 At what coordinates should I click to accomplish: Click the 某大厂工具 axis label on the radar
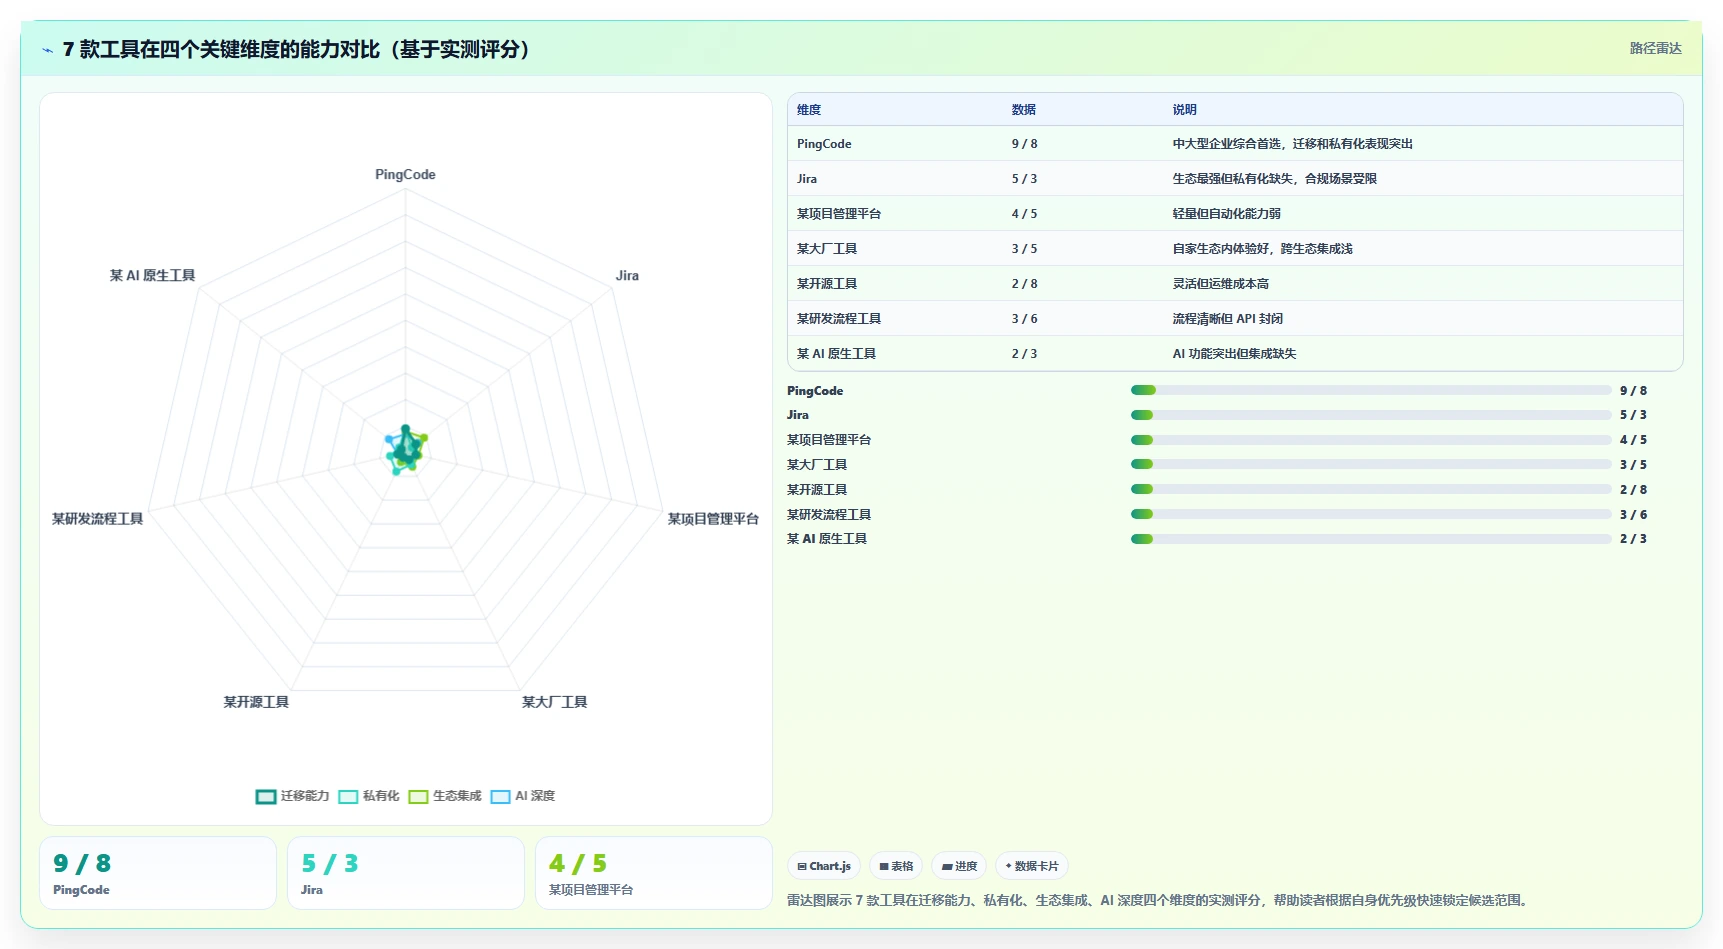pos(554,702)
